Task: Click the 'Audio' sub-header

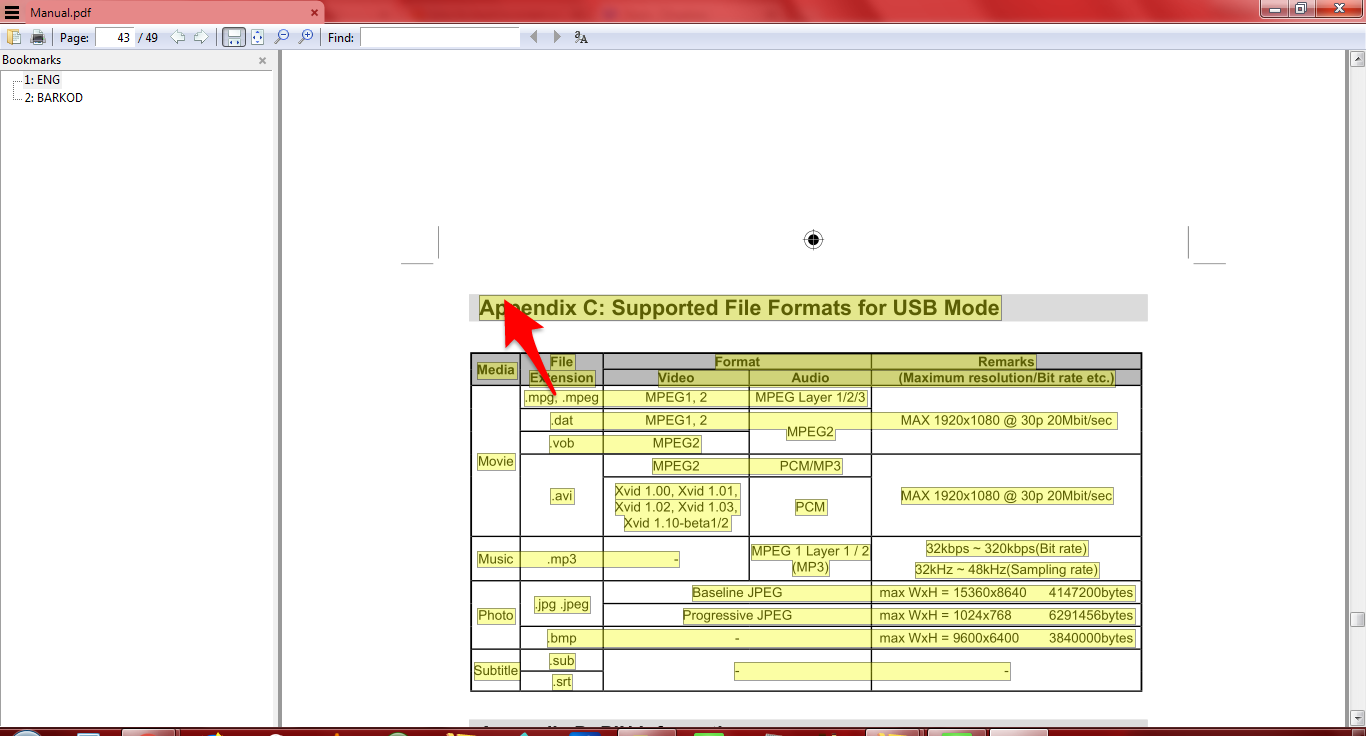Action: click(810, 378)
